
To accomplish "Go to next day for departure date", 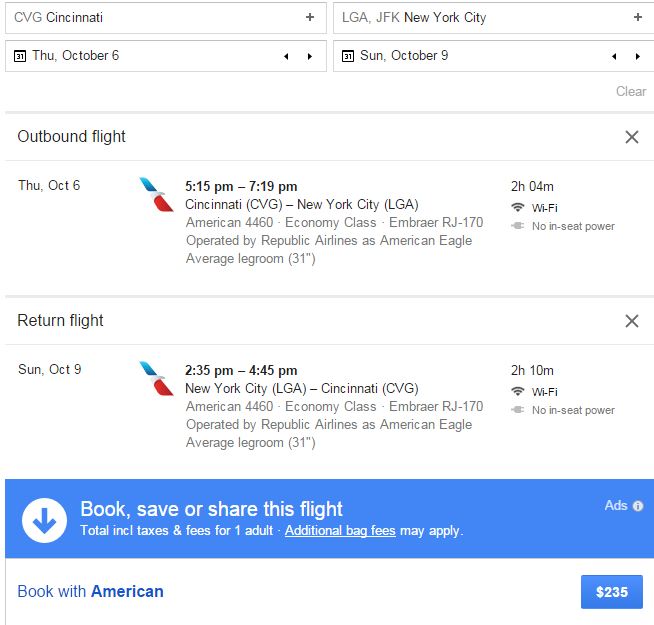I will [x=310, y=56].
